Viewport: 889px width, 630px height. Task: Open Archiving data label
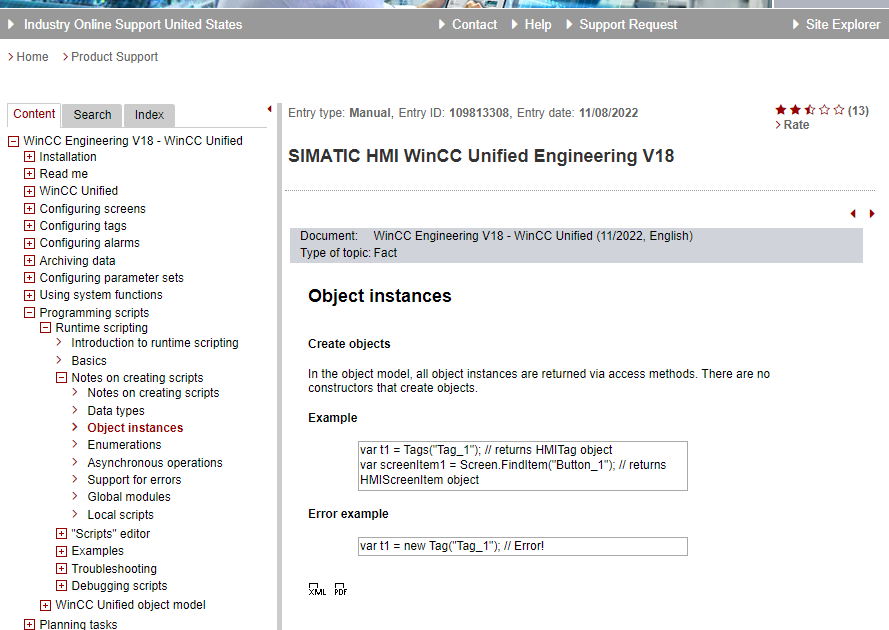click(x=77, y=261)
